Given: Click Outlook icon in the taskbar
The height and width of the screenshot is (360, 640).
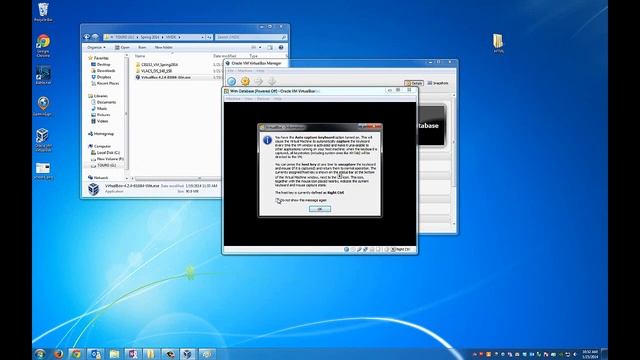Looking at the screenshot, I should click(96, 354).
